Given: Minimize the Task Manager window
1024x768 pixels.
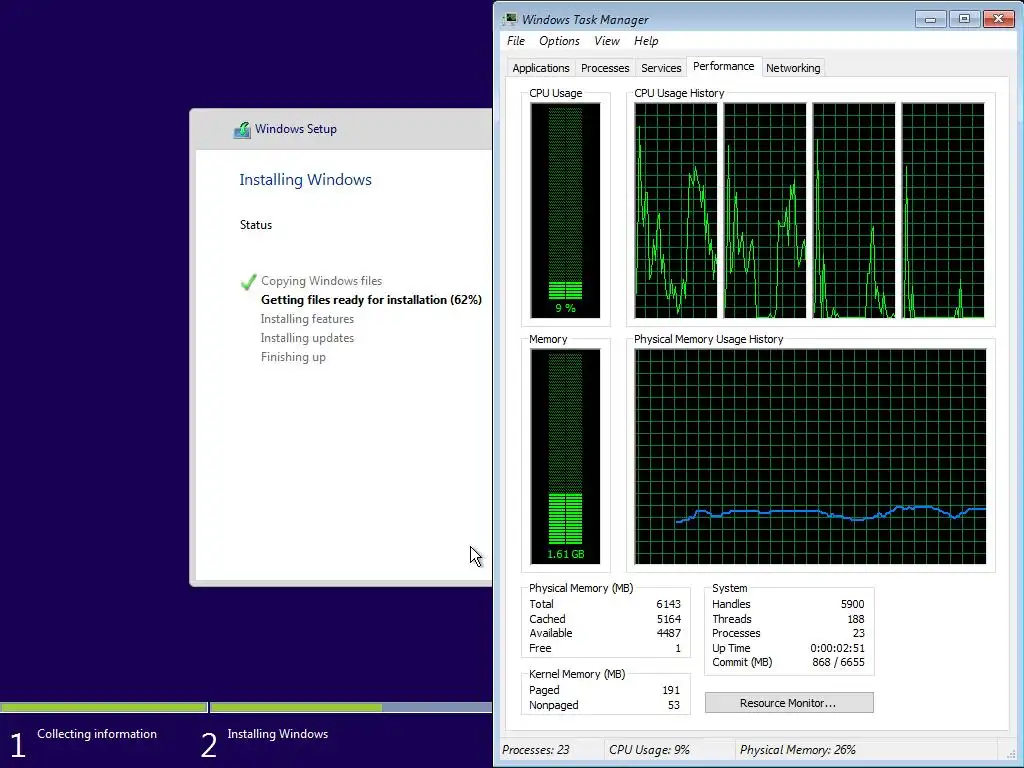Looking at the screenshot, I should point(931,19).
